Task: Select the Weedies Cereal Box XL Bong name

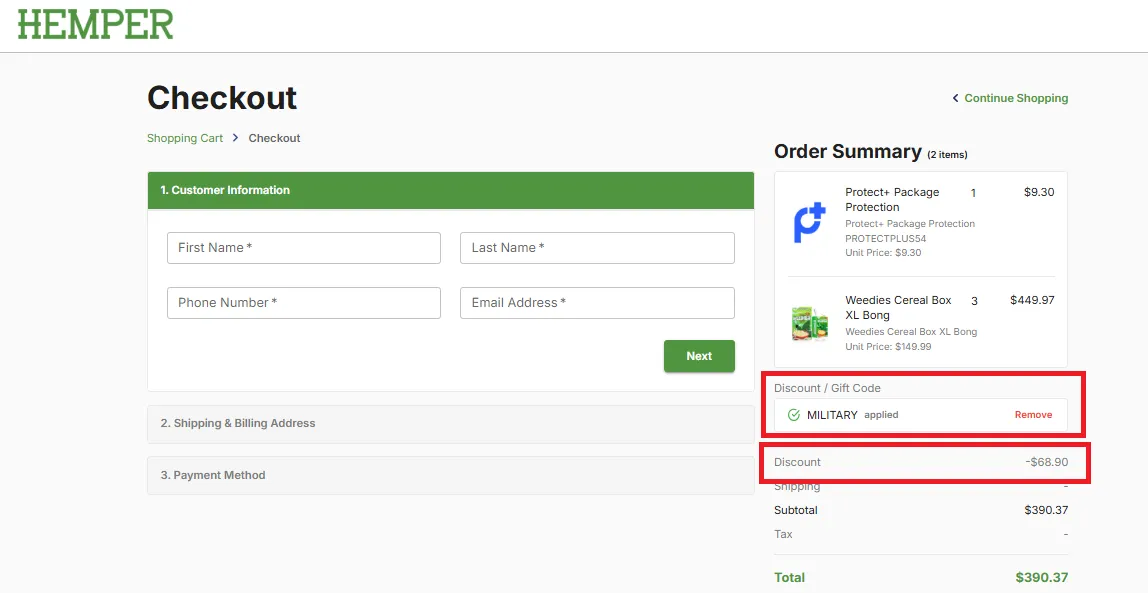Action: point(898,307)
